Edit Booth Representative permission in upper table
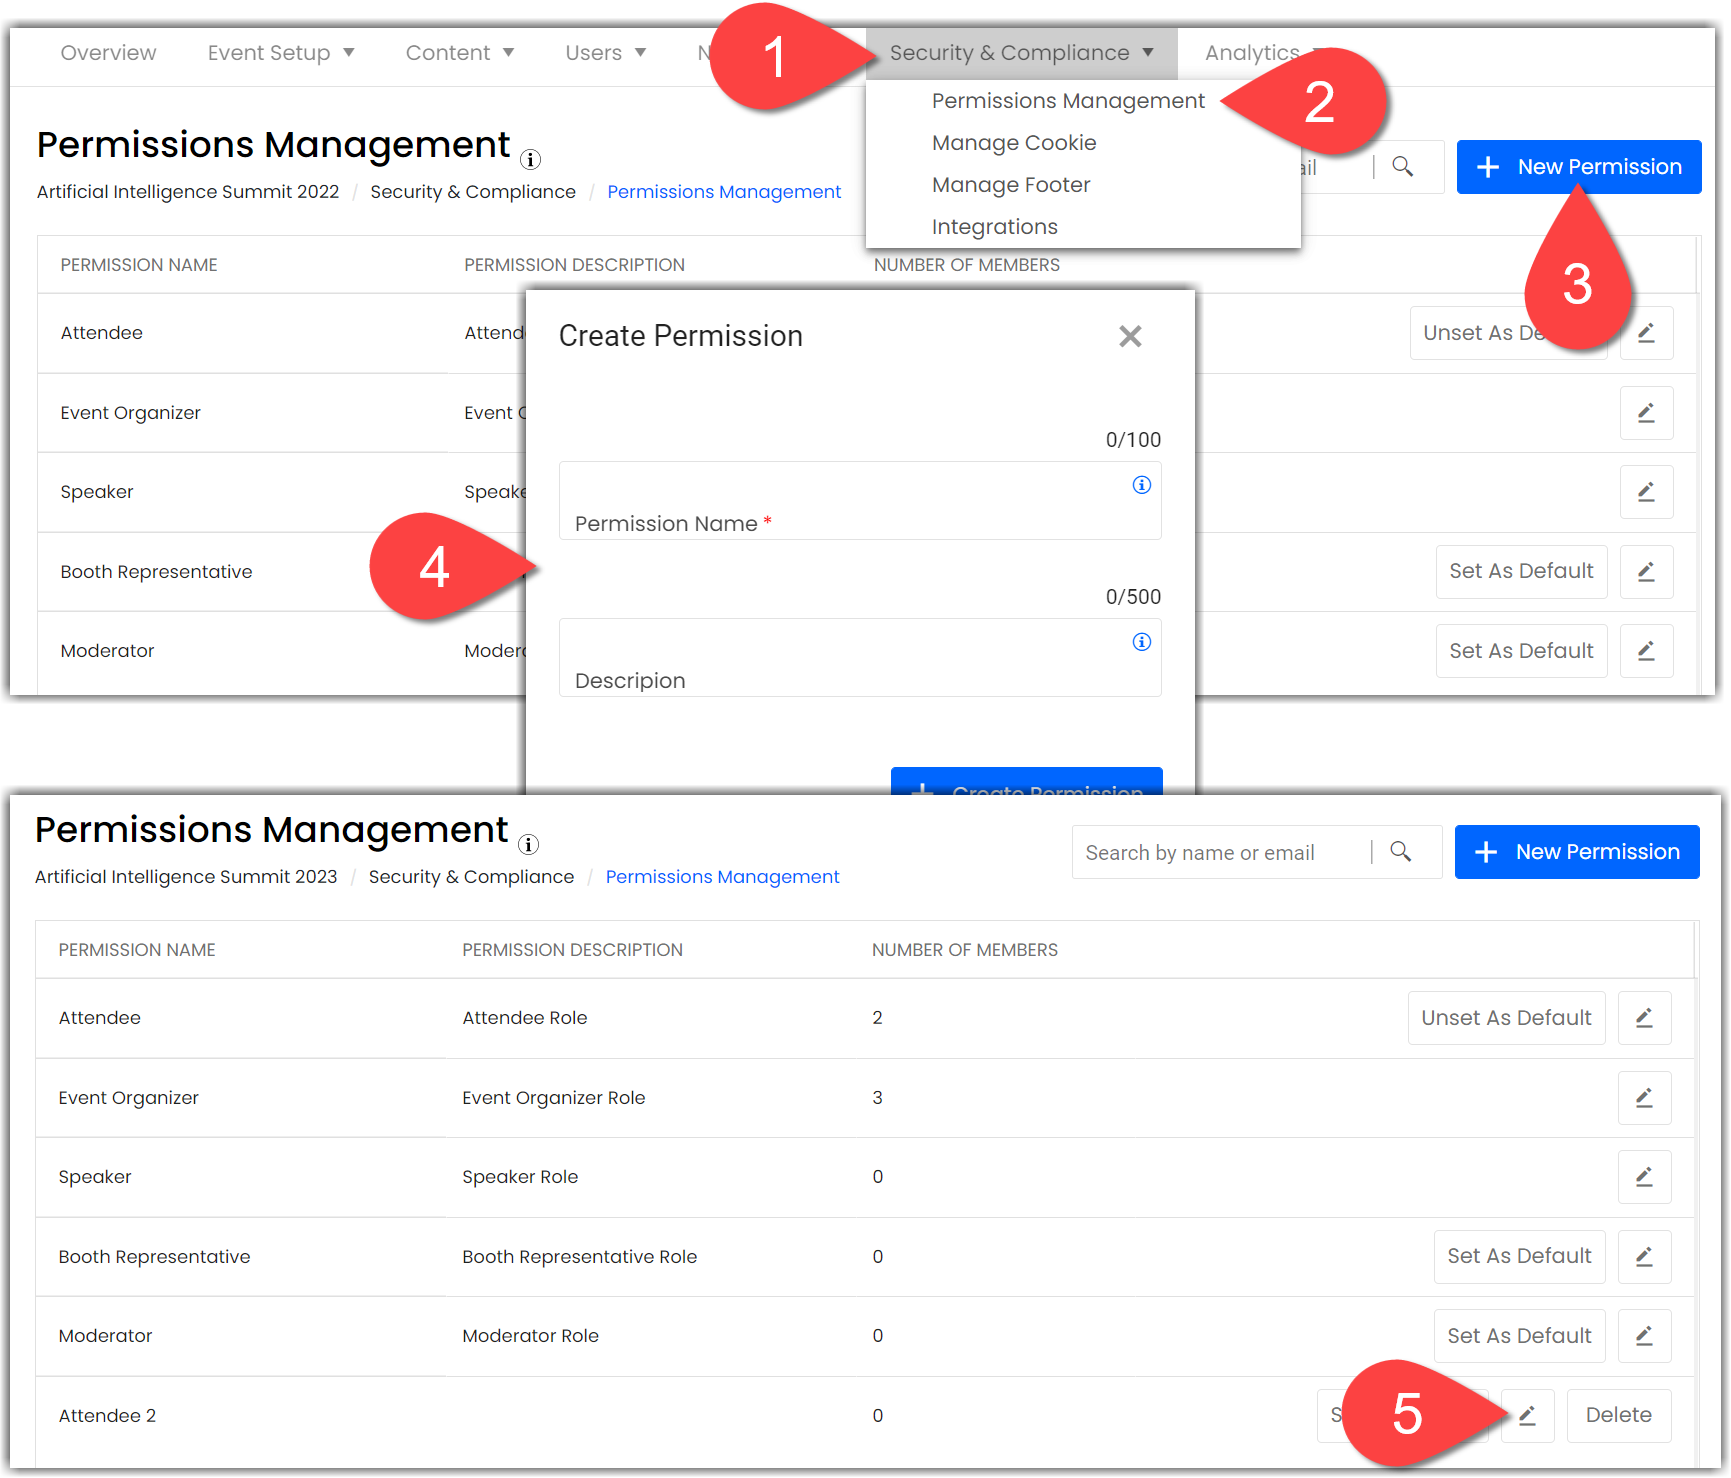The image size is (1731, 1478). click(1646, 572)
